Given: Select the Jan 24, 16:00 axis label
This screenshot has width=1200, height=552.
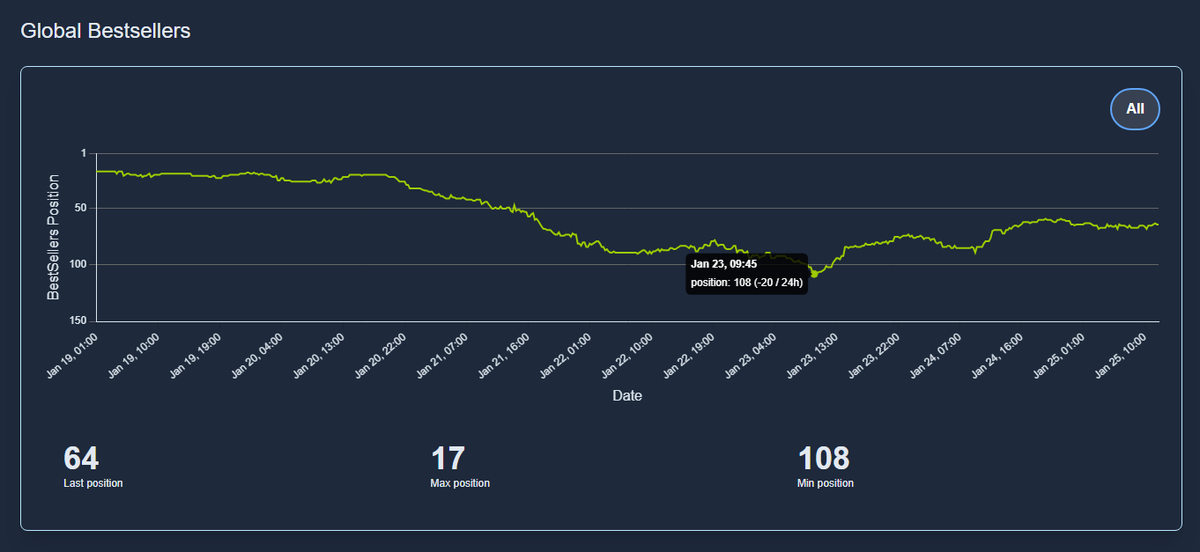Looking at the screenshot, I should click(998, 354).
